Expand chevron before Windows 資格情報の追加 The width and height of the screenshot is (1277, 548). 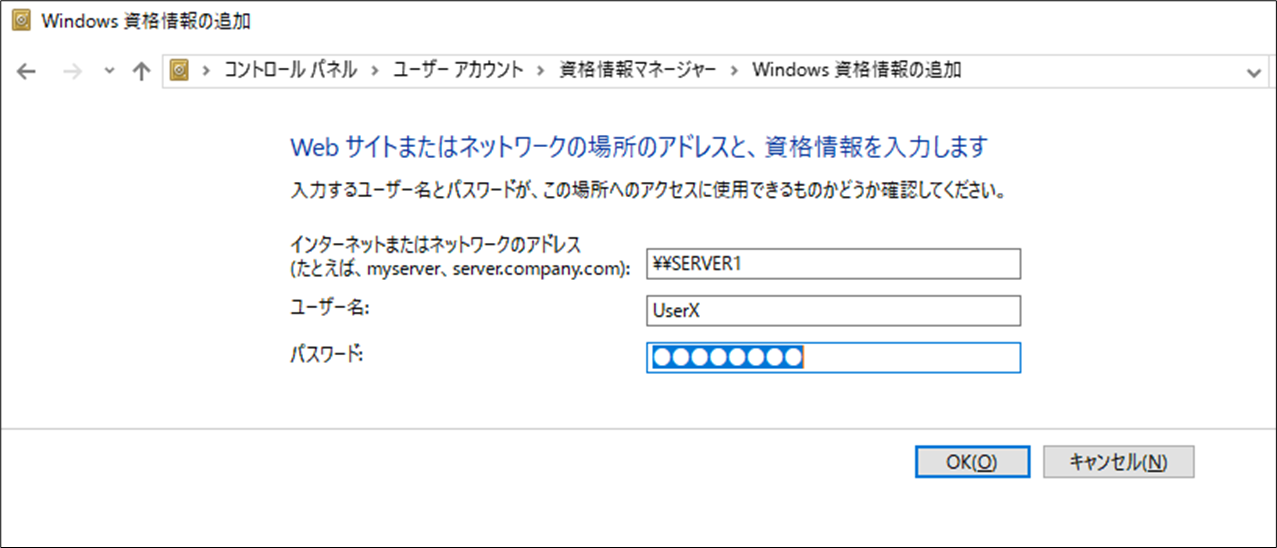[x=735, y=70]
